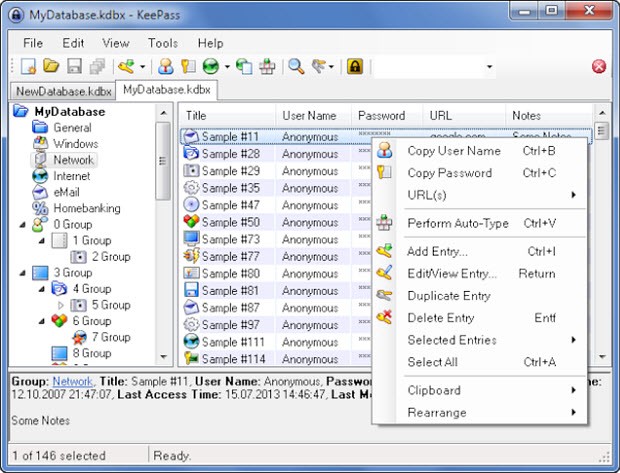The image size is (620, 473).
Task: Open the Rearrange submenu
Action: coord(479,412)
